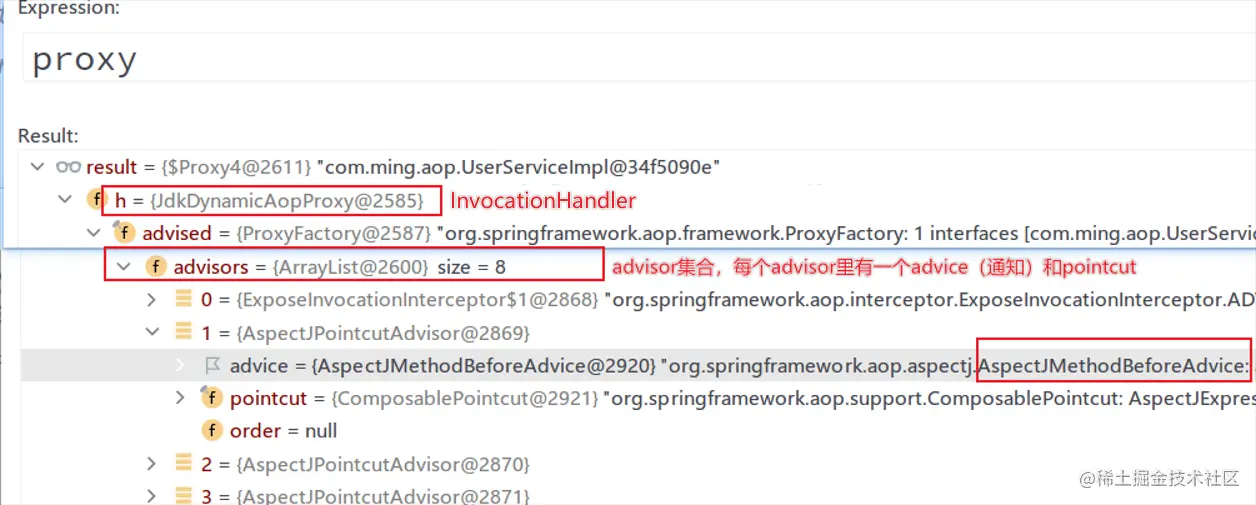Collapse the result node chevron
1256x505 pixels.
pos(38,167)
